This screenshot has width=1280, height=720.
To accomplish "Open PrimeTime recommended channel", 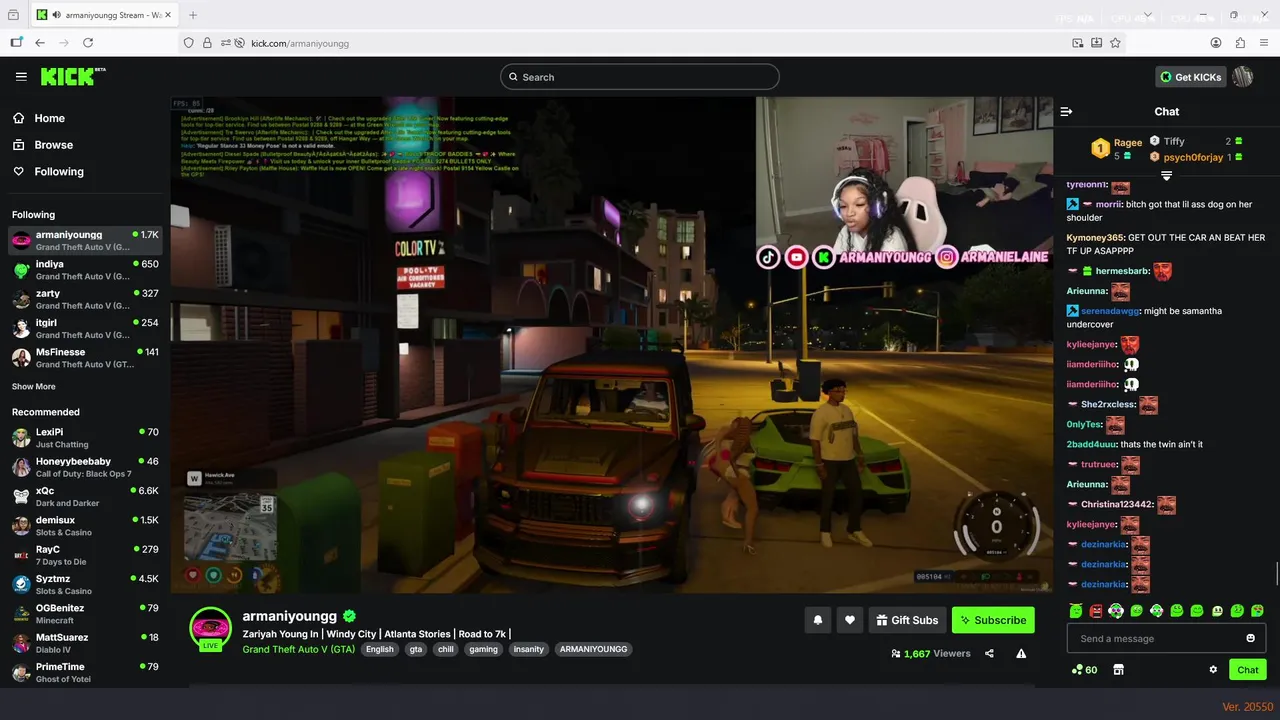I will [x=85, y=672].
